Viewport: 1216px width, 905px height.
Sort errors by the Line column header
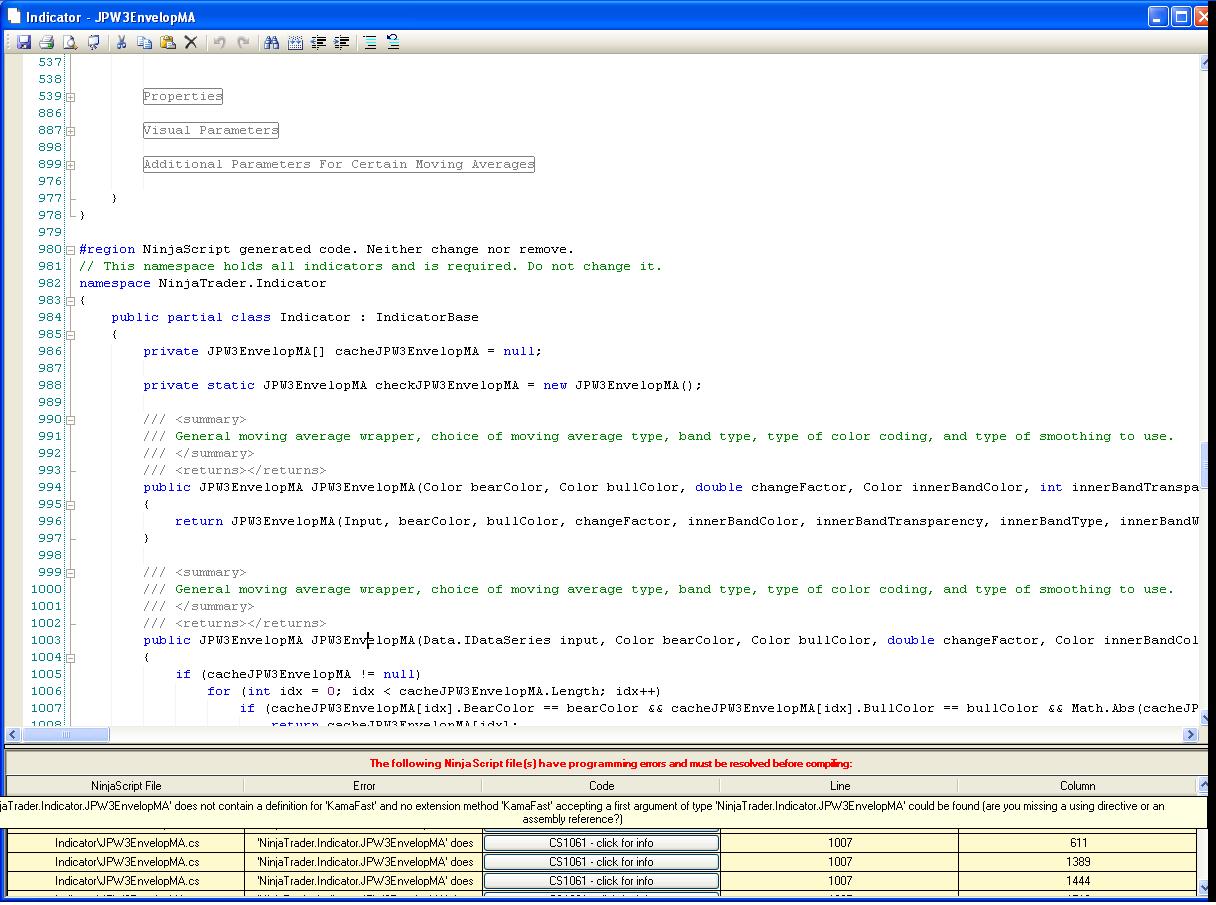tap(839, 786)
